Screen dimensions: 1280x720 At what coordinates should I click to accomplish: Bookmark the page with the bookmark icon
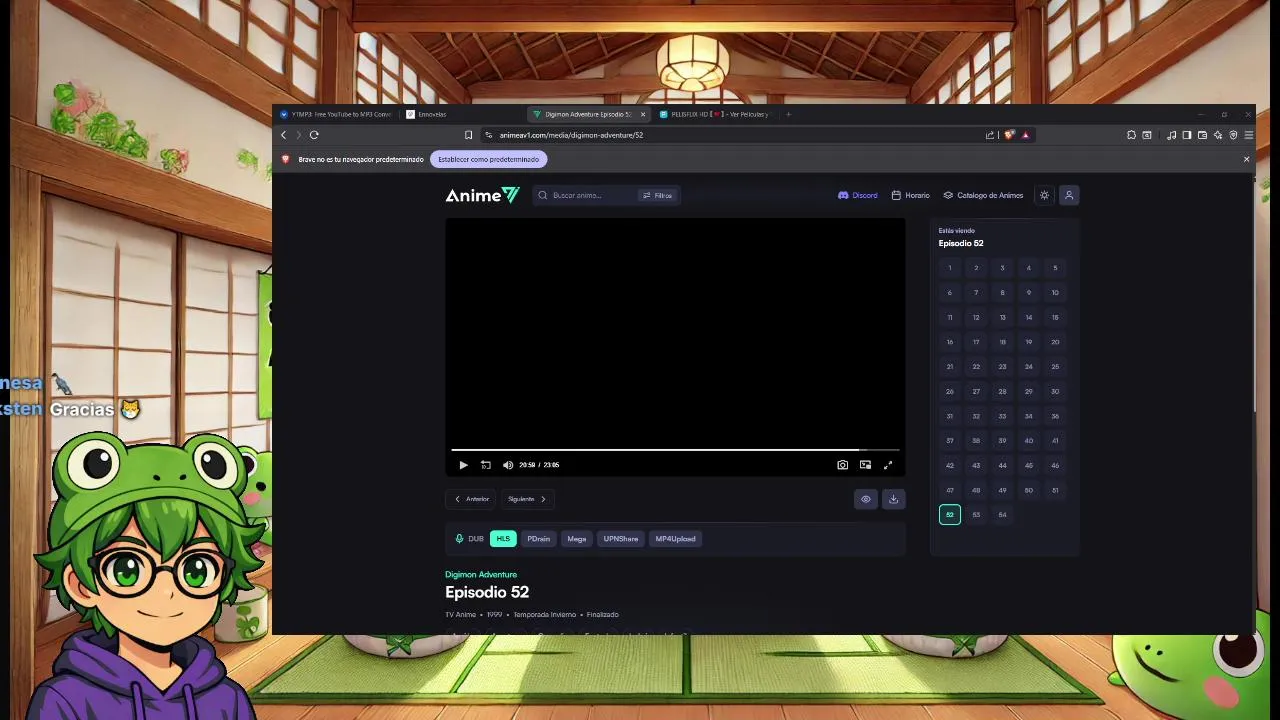click(468, 135)
